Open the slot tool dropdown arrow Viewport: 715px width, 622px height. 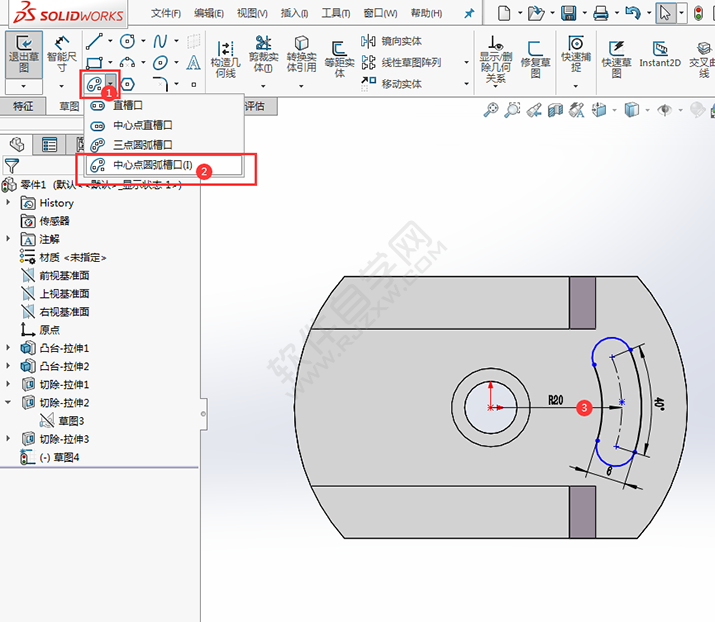pos(110,84)
